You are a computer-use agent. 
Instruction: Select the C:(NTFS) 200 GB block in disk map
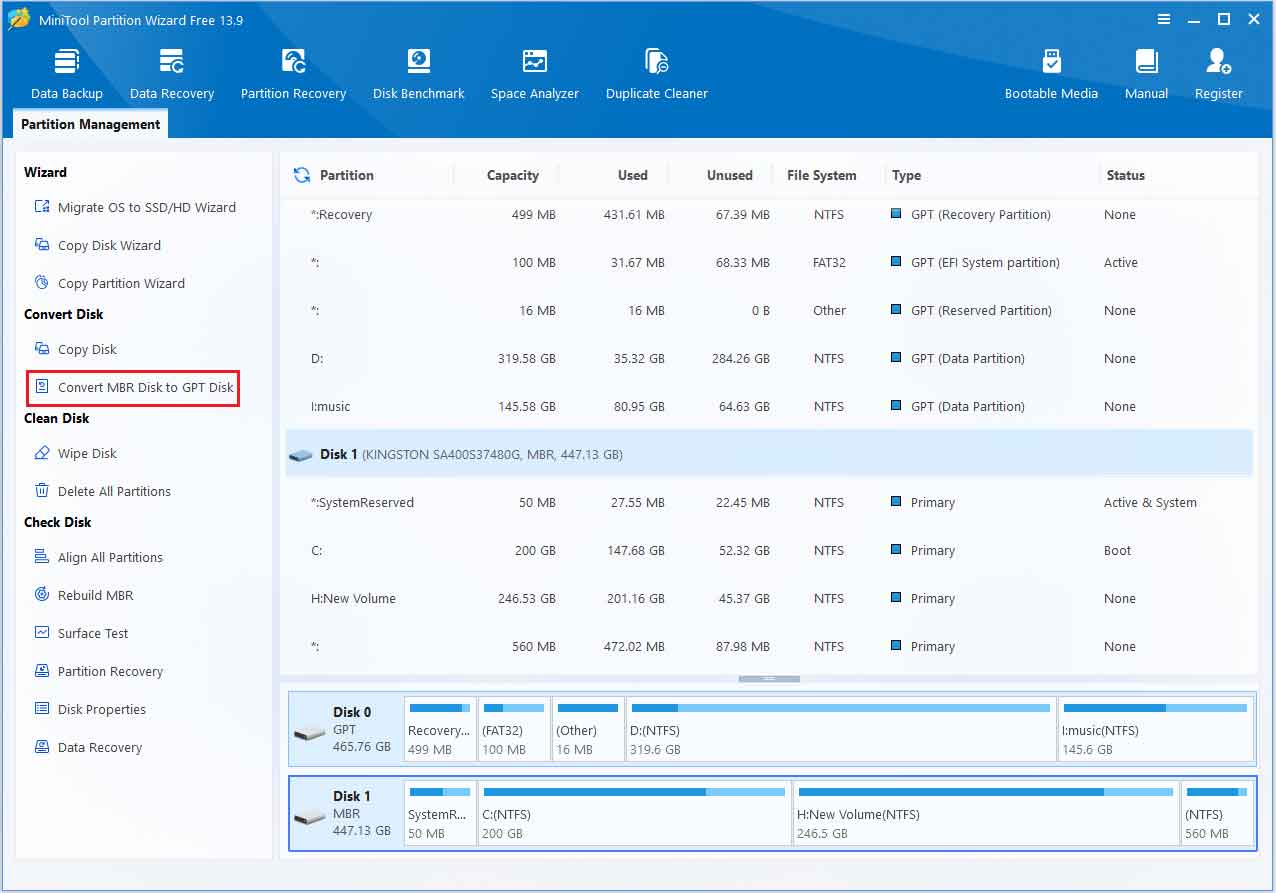[x=635, y=814]
